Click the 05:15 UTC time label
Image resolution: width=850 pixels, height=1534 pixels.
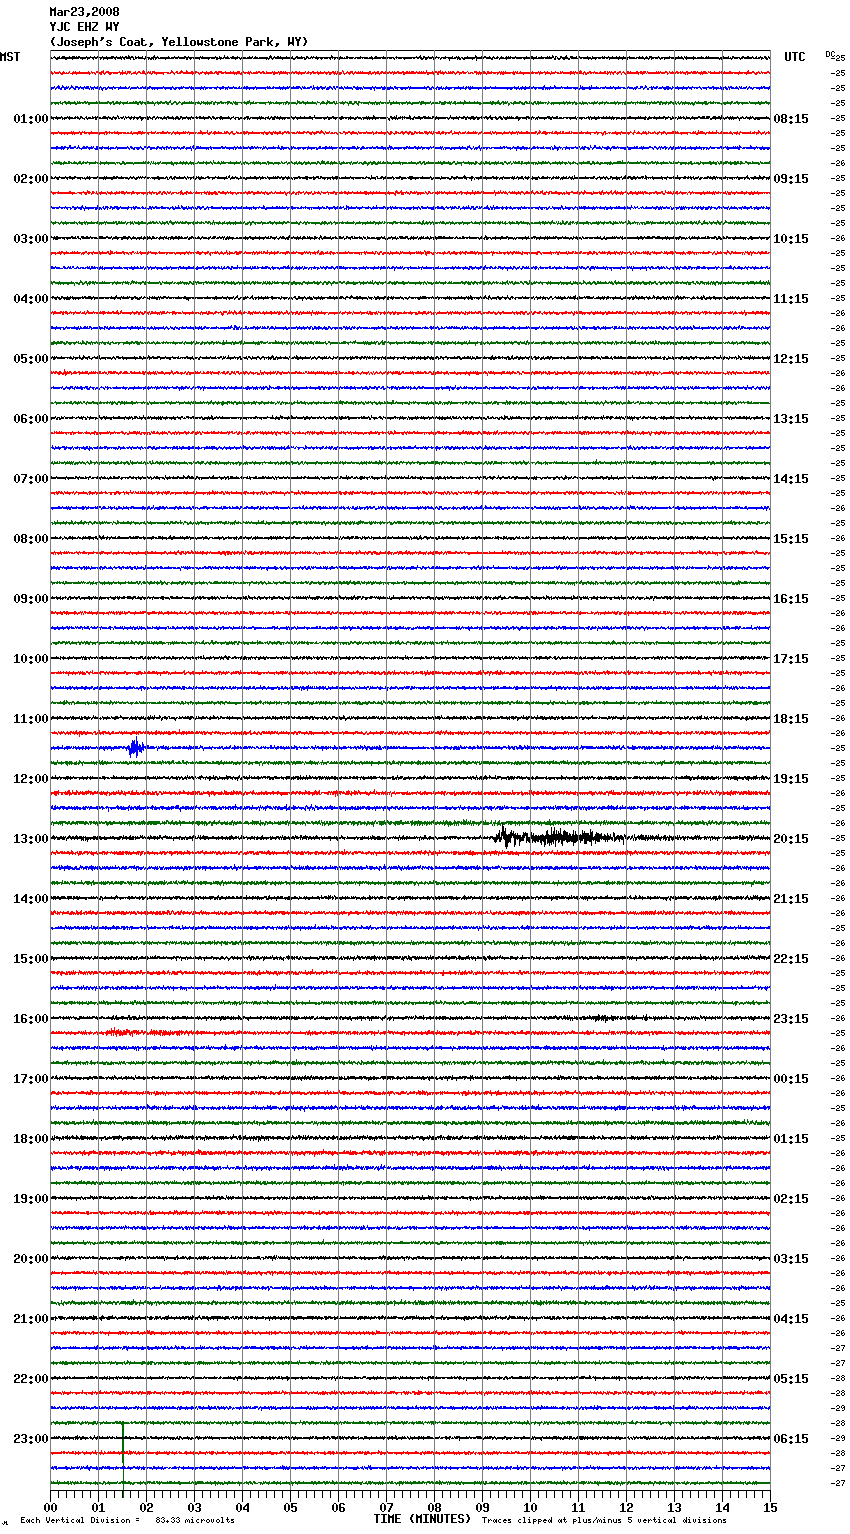(791, 1379)
